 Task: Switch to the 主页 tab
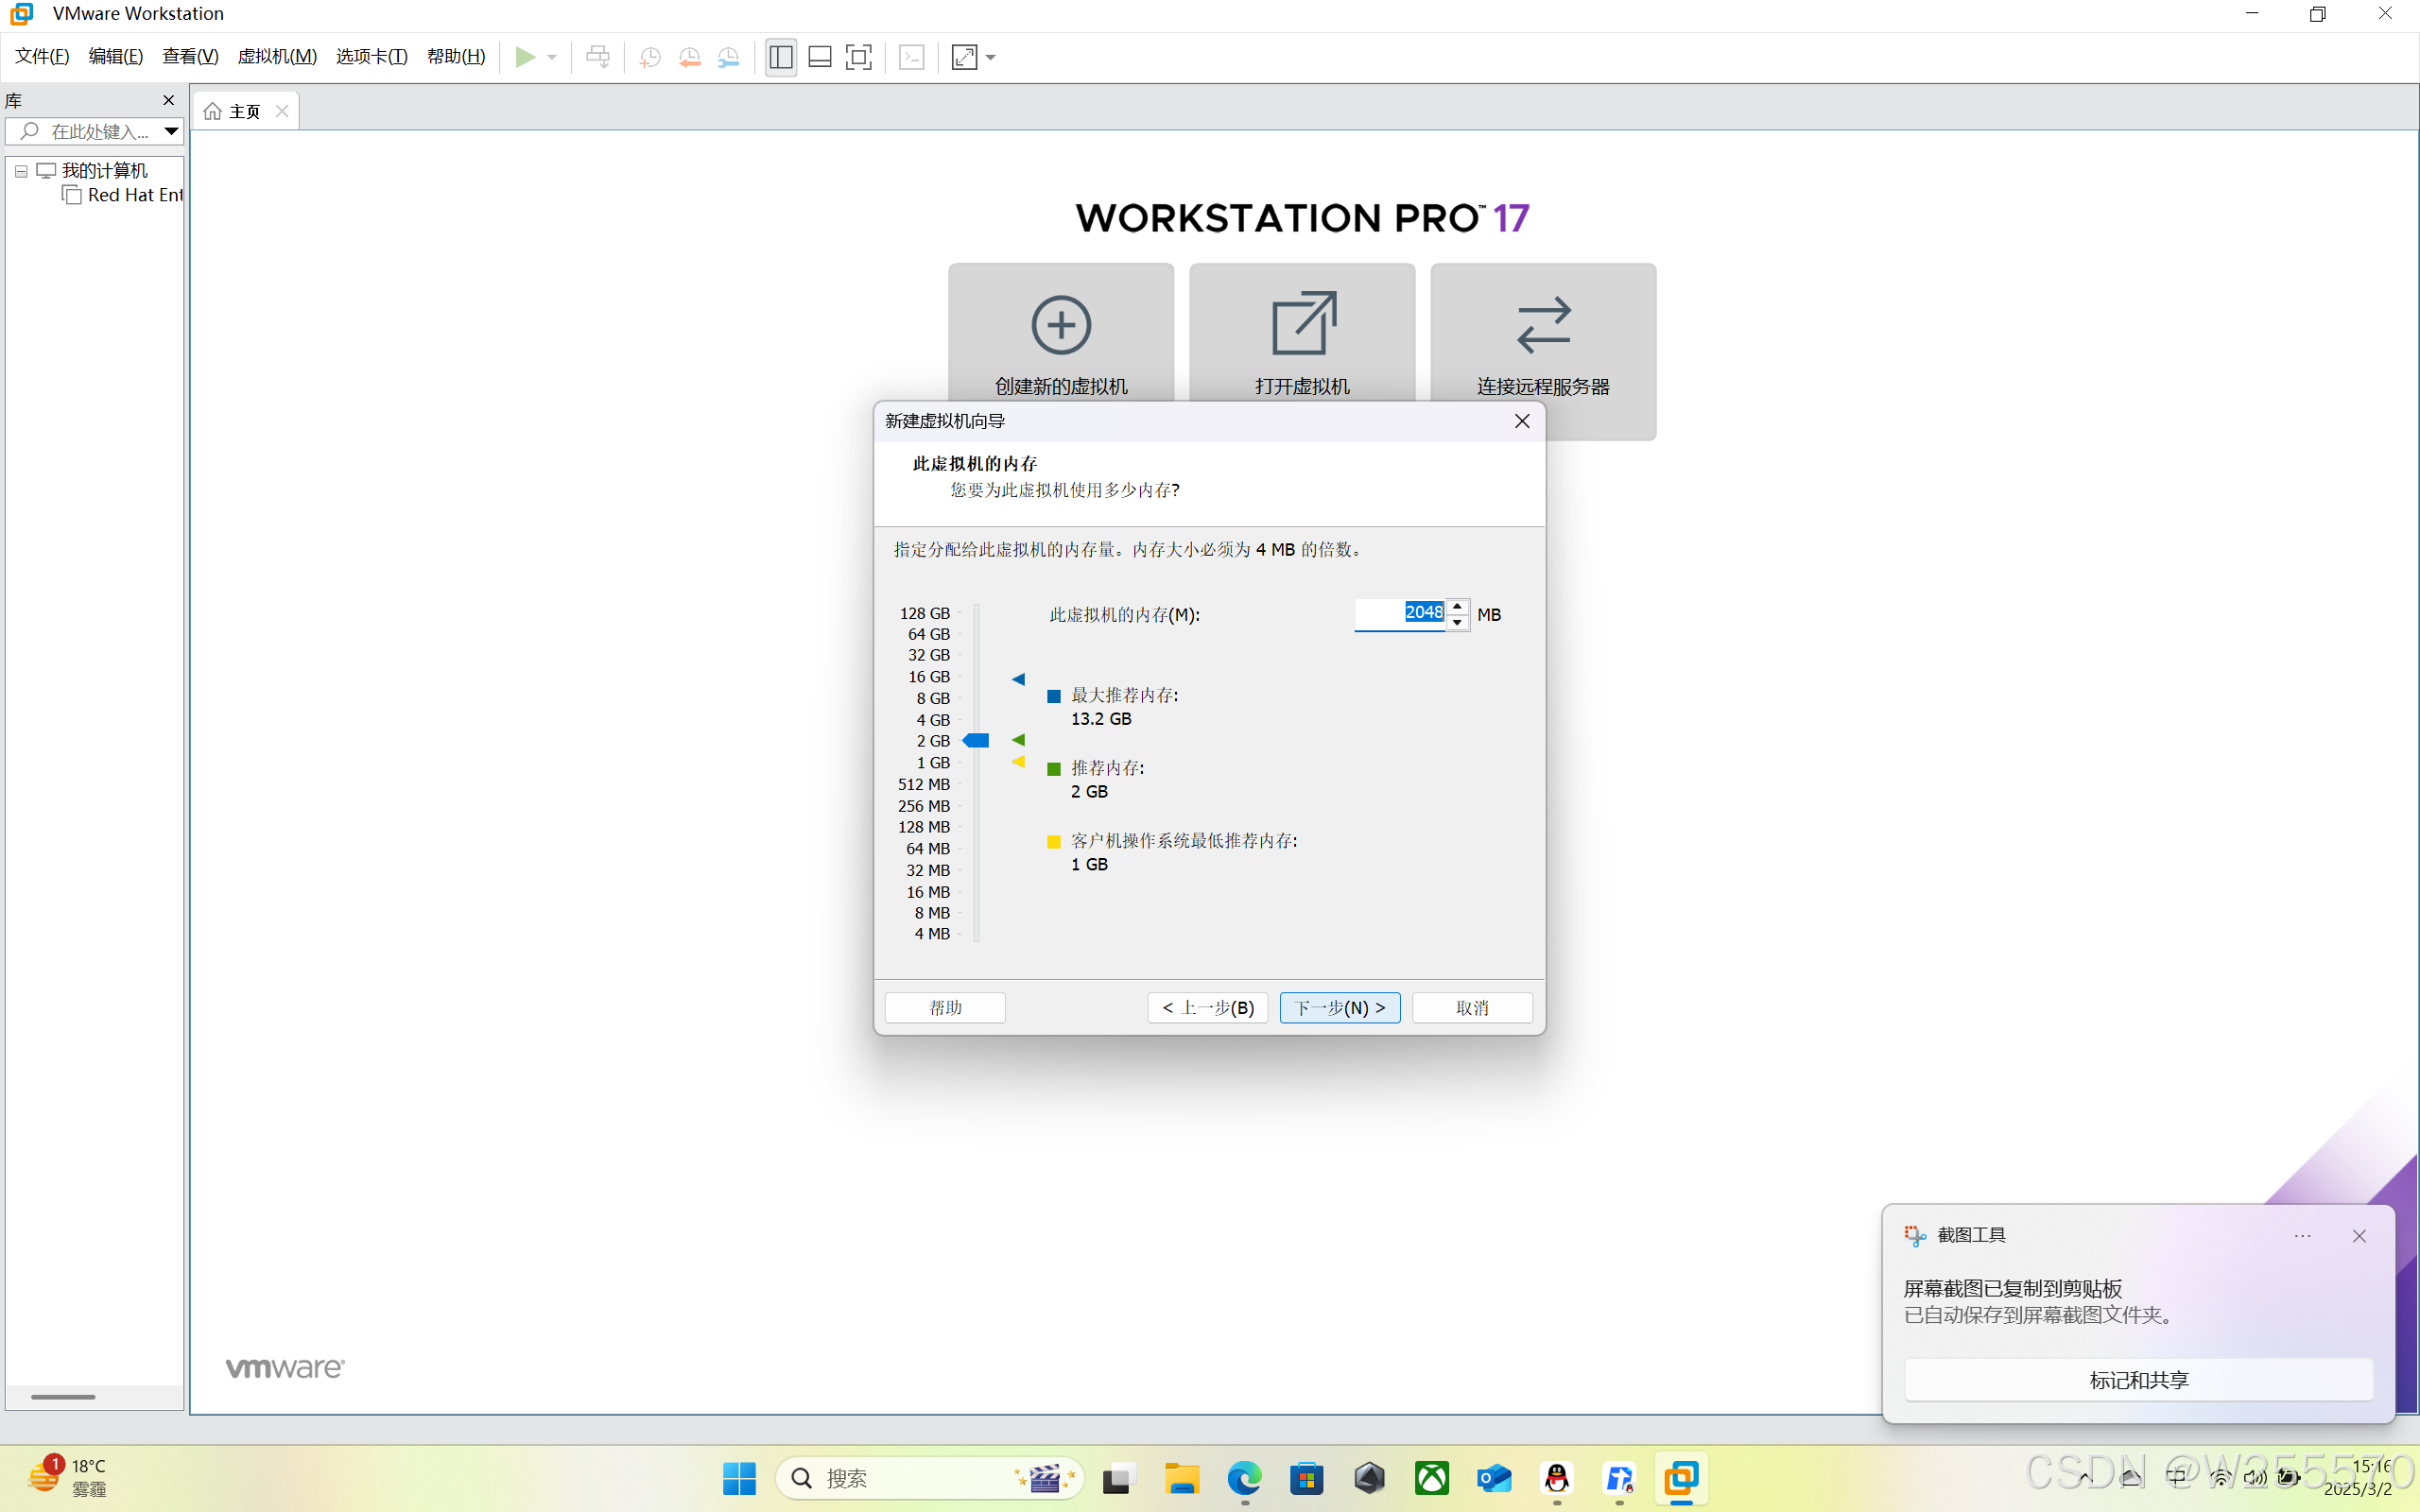pyautogui.click(x=244, y=111)
